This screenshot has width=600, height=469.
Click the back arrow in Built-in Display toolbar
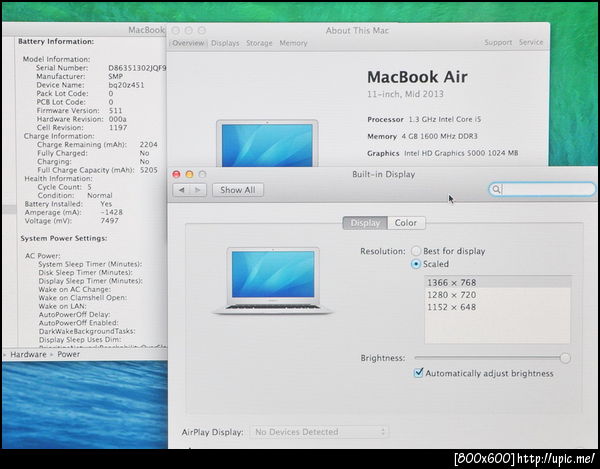[182, 190]
